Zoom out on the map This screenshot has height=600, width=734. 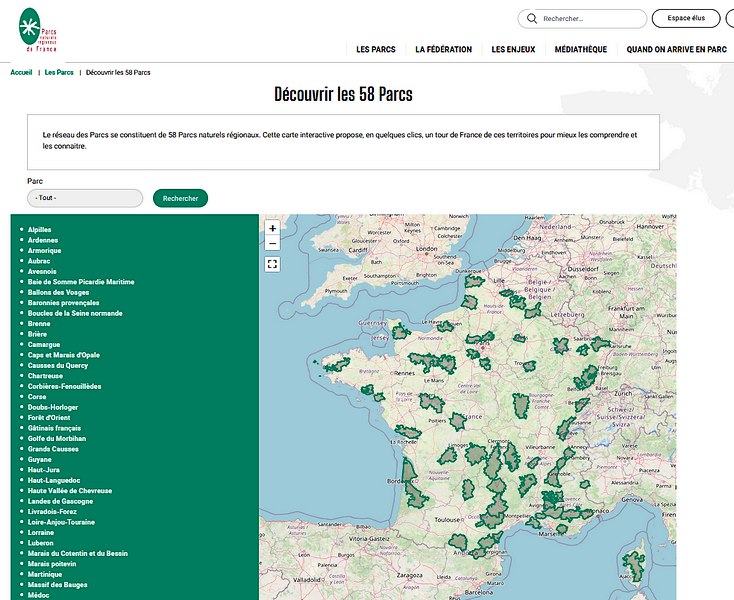(x=272, y=243)
